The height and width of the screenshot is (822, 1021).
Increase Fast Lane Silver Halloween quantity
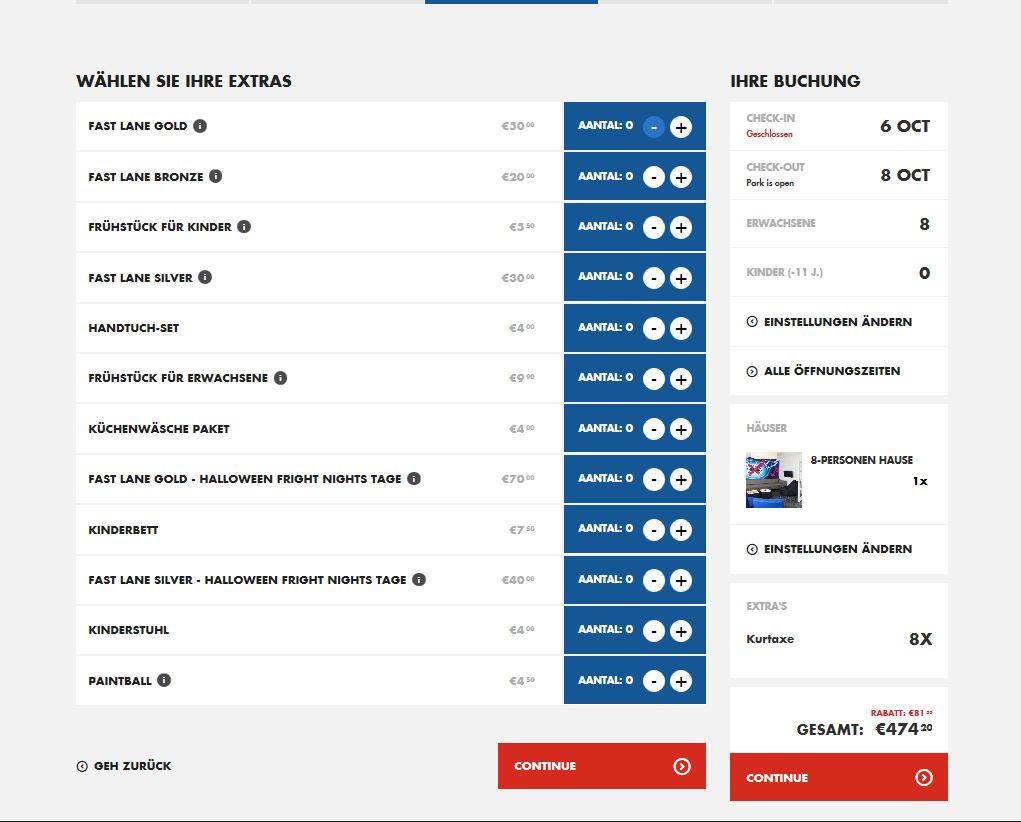point(680,580)
